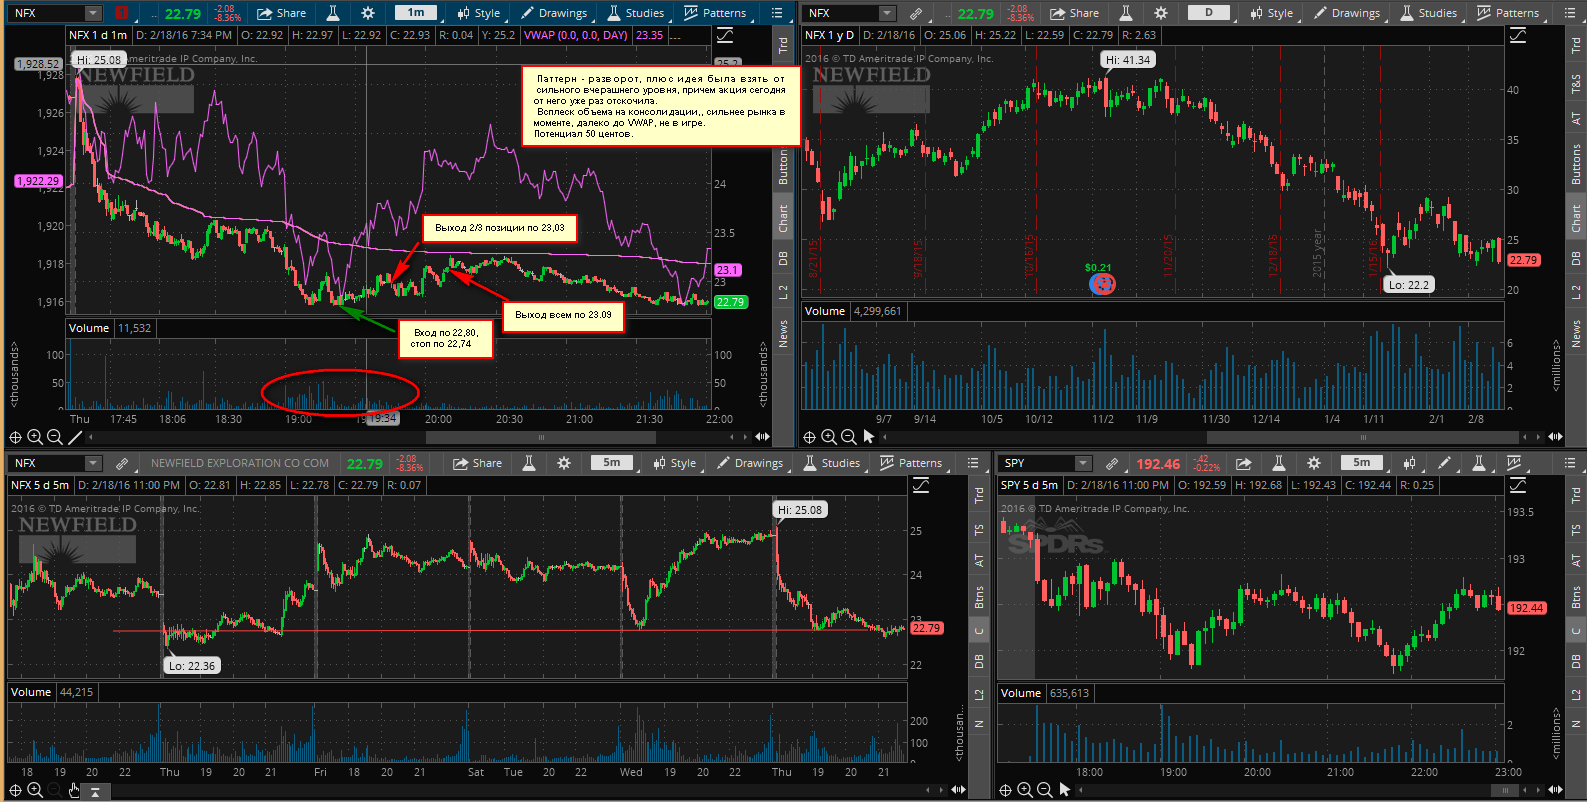Open the patterns icon in SPY chart toolbar
The image size is (1587, 802).
1514,463
